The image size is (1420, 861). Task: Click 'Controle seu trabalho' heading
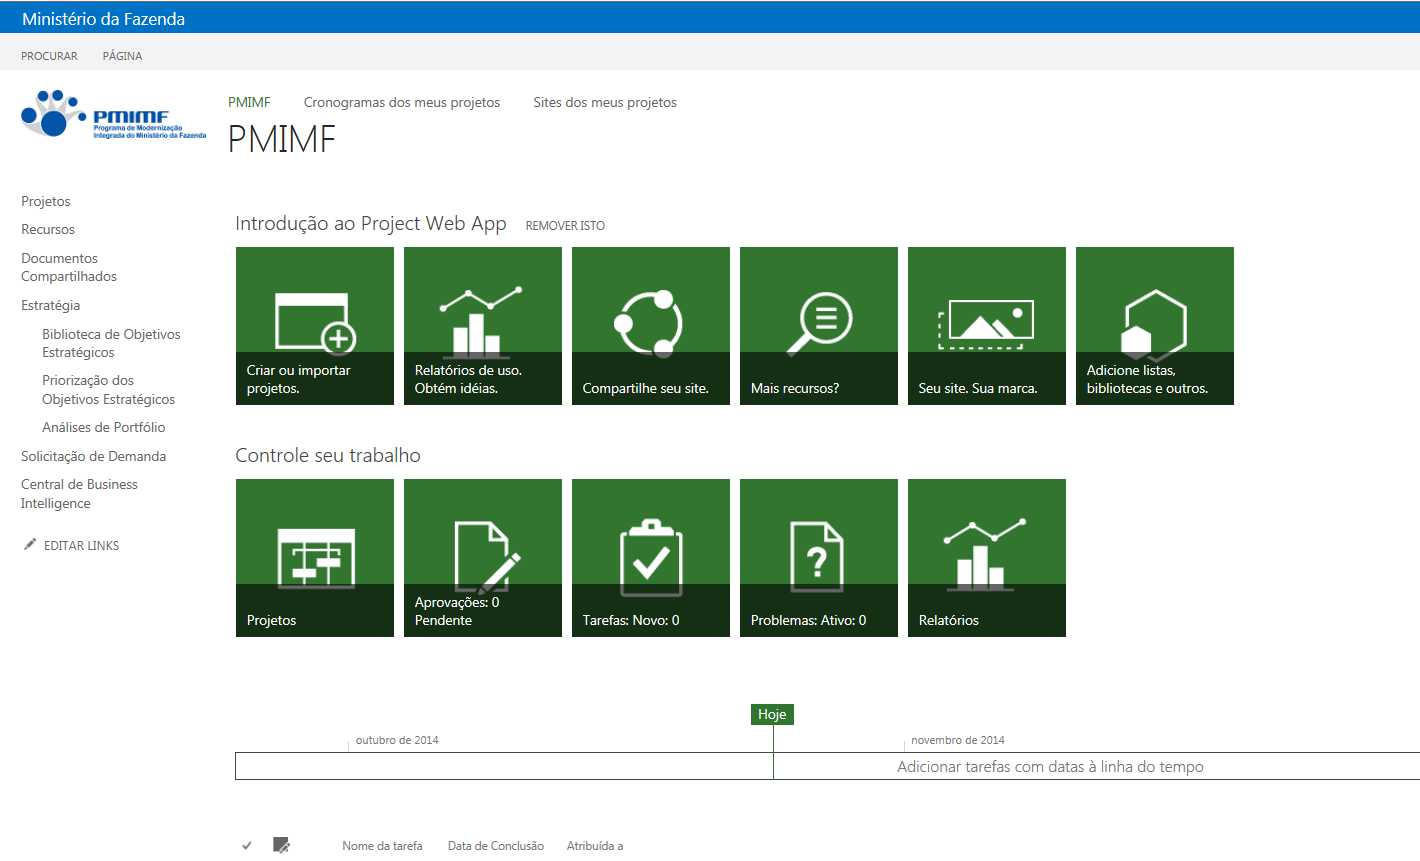pos(328,455)
